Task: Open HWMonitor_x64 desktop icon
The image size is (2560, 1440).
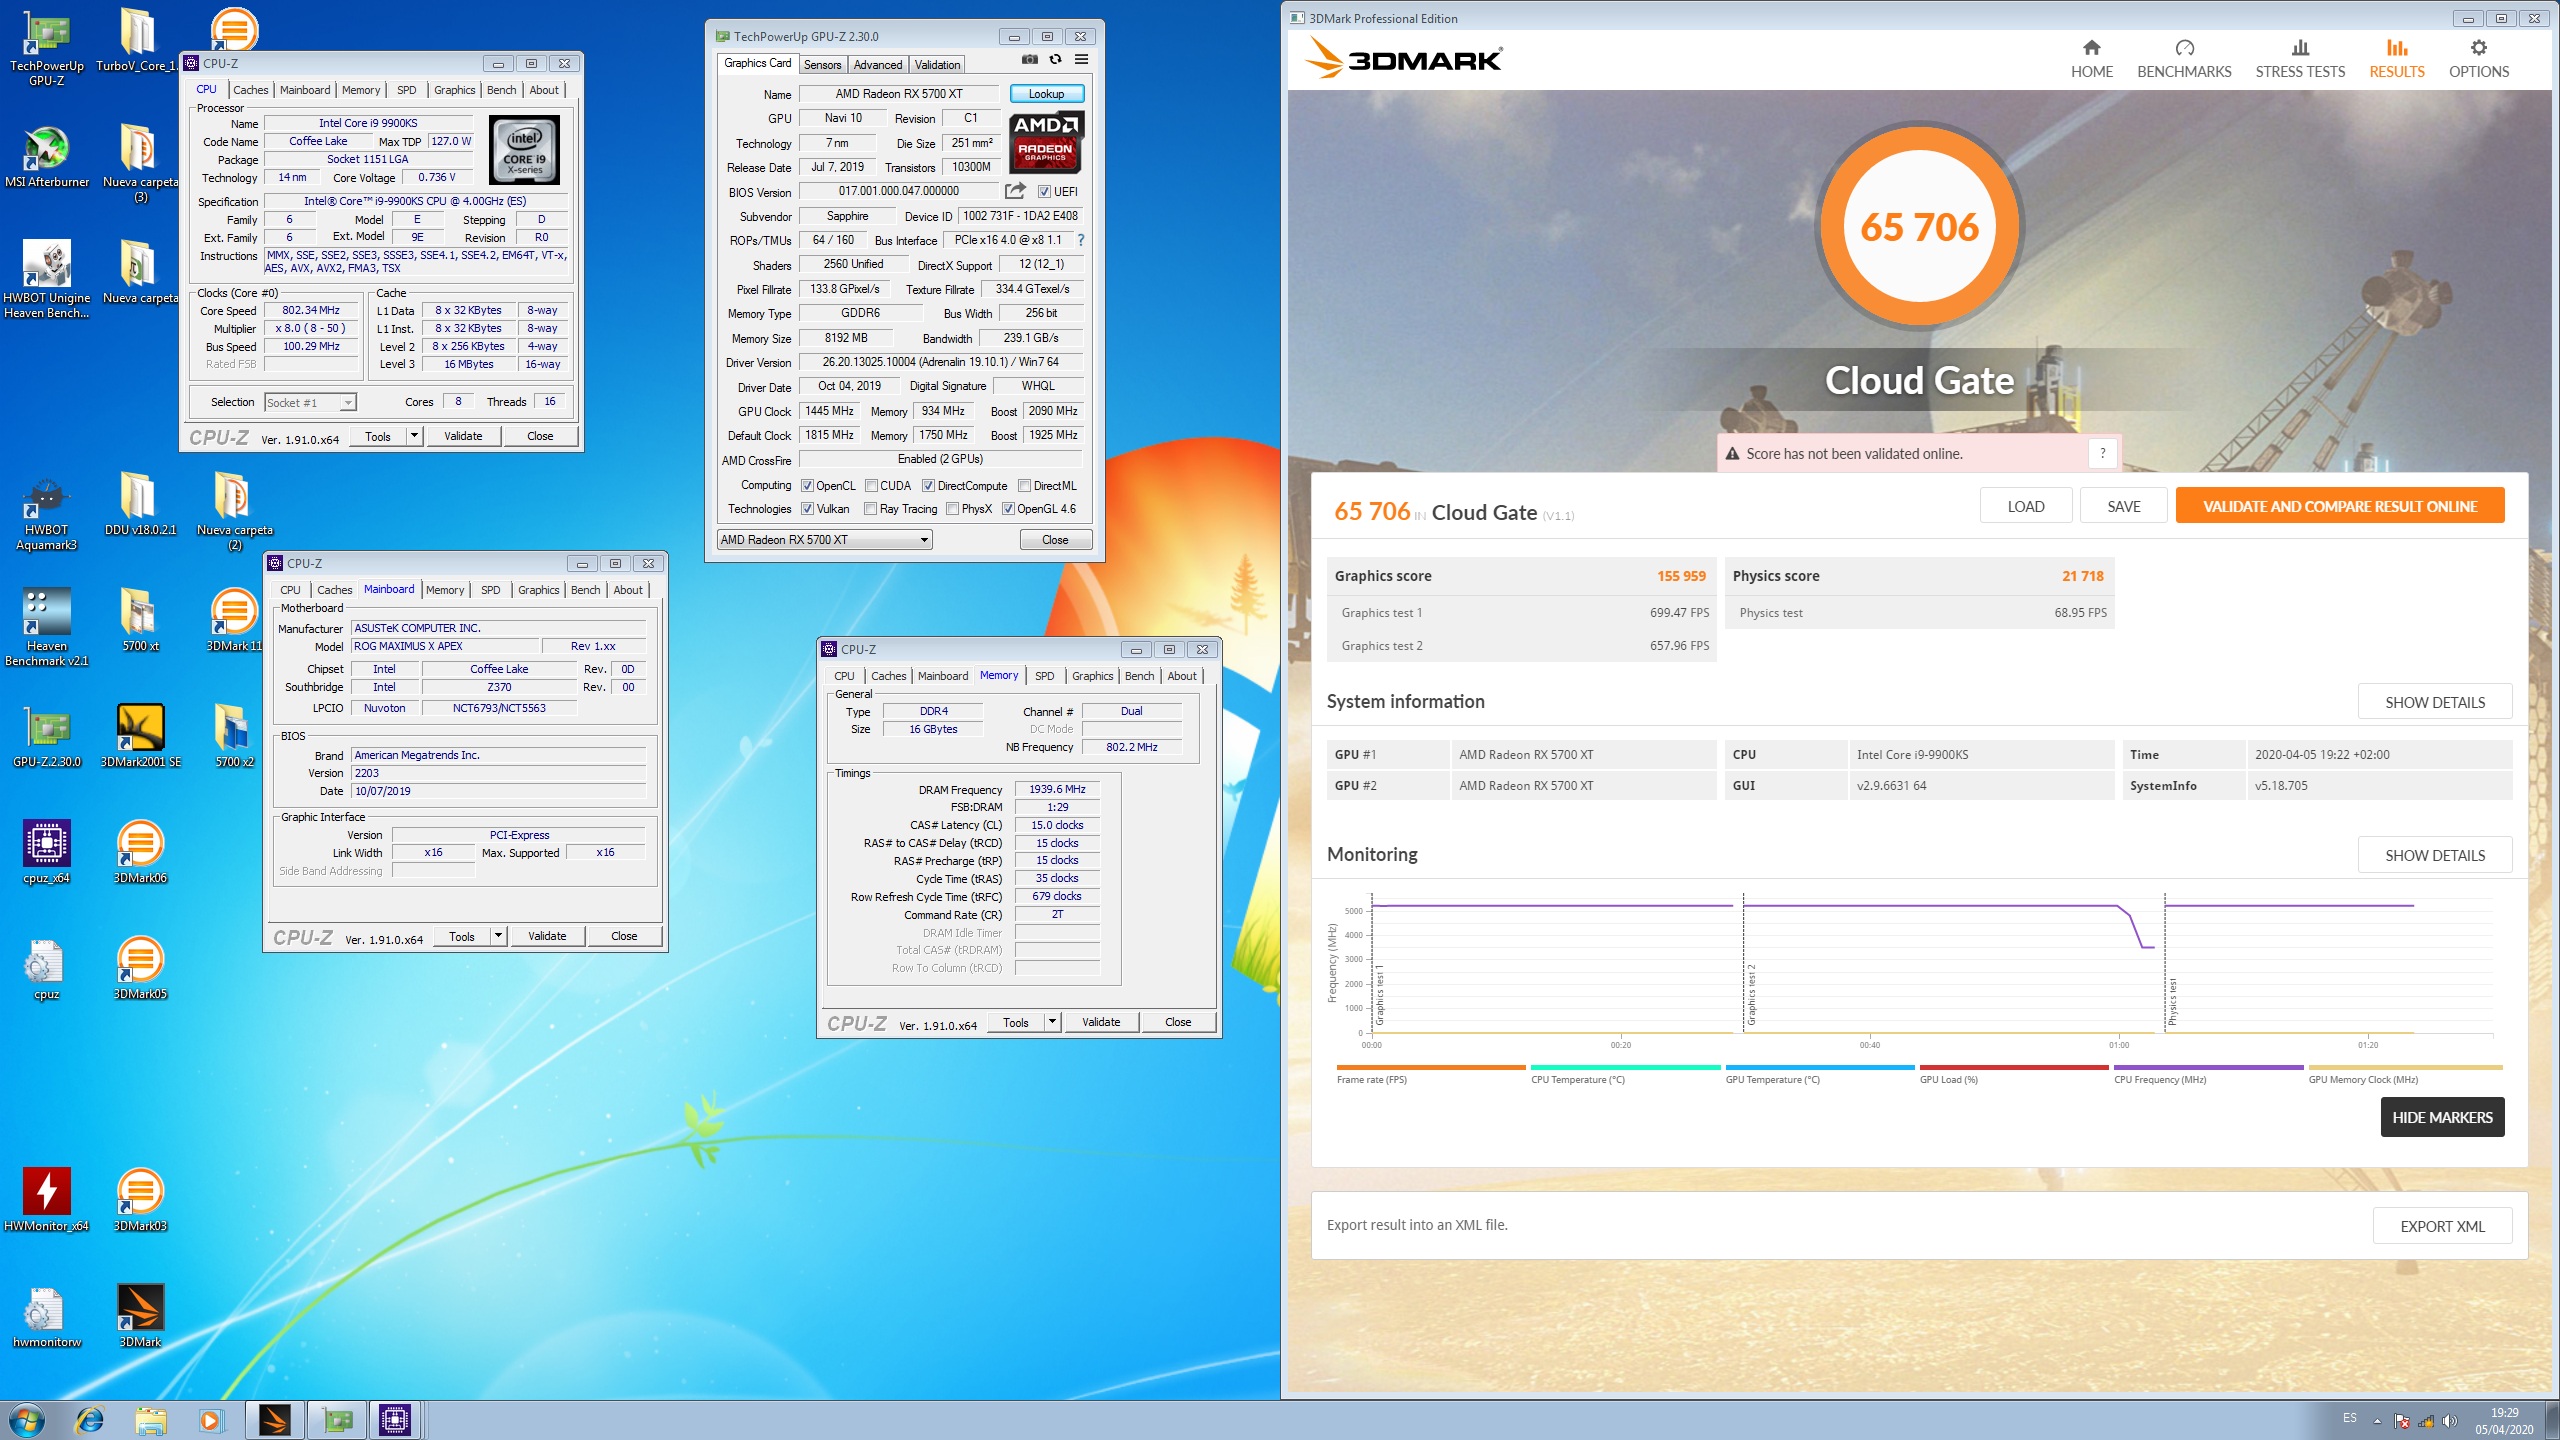Action: 46,1200
